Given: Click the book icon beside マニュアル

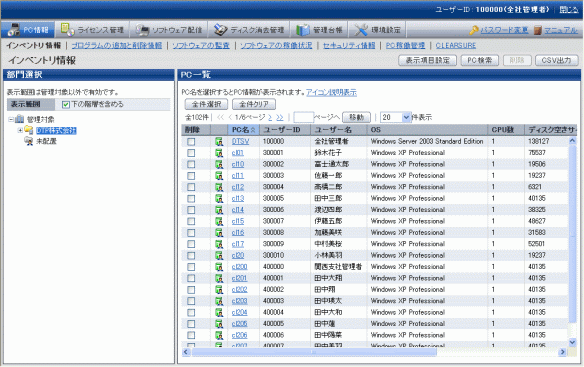Looking at the screenshot, I should (537, 30).
